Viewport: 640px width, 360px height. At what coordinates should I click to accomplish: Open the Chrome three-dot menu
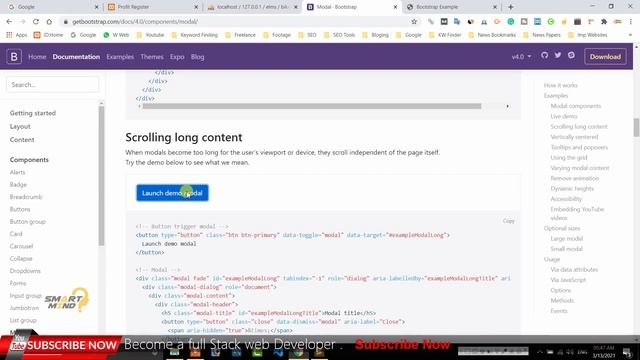click(631, 22)
